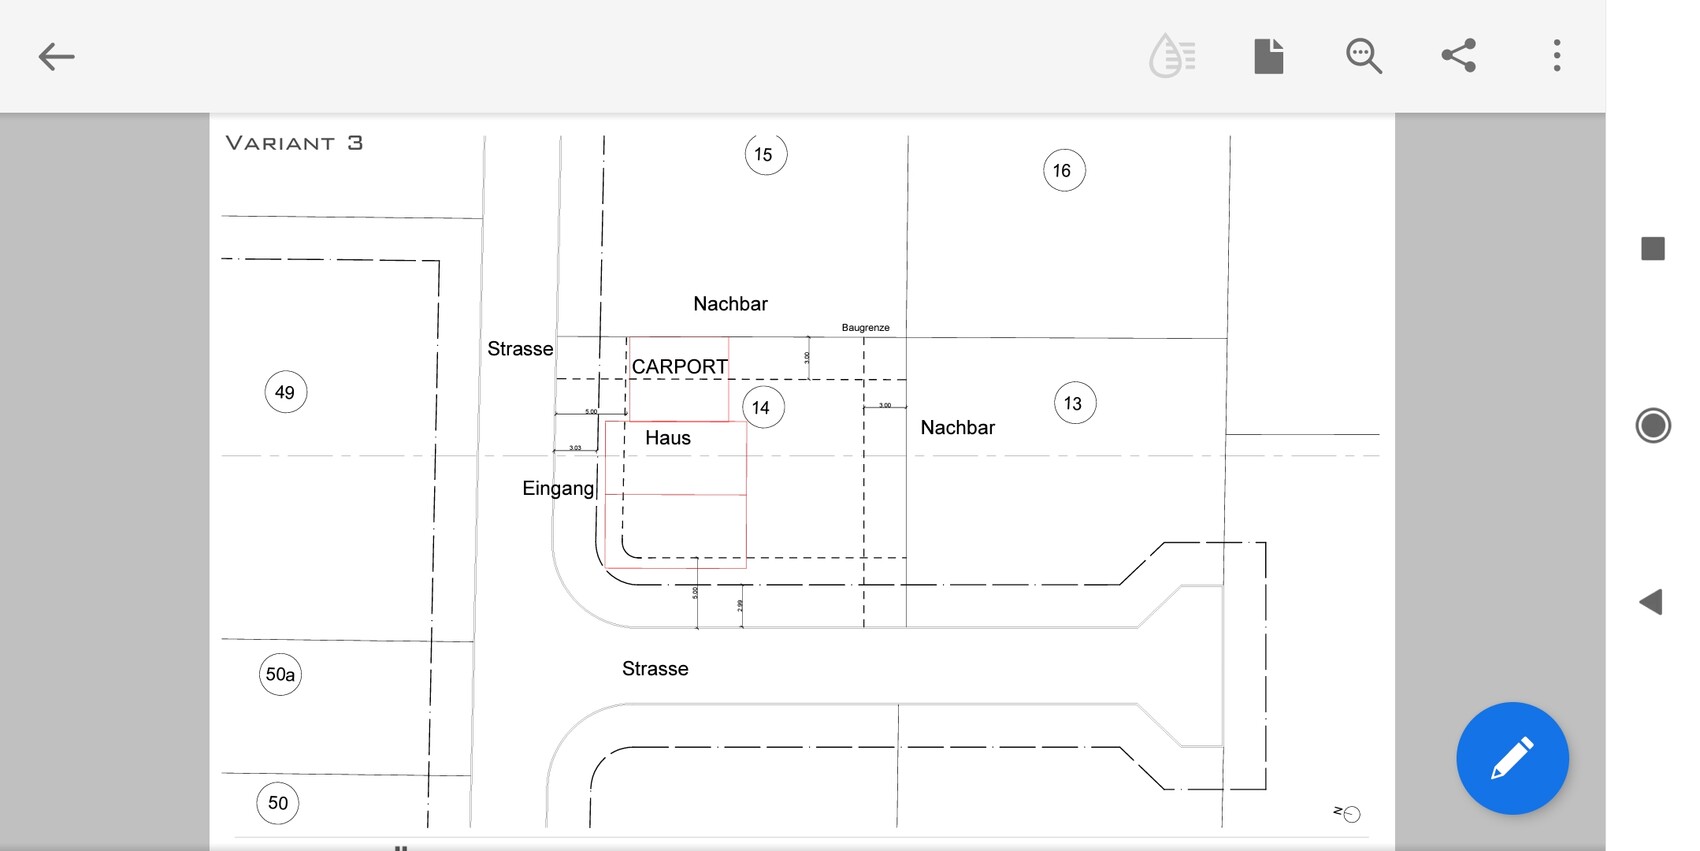
Task: Tap the blue pencil edit button
Action: coord(1511,758)
